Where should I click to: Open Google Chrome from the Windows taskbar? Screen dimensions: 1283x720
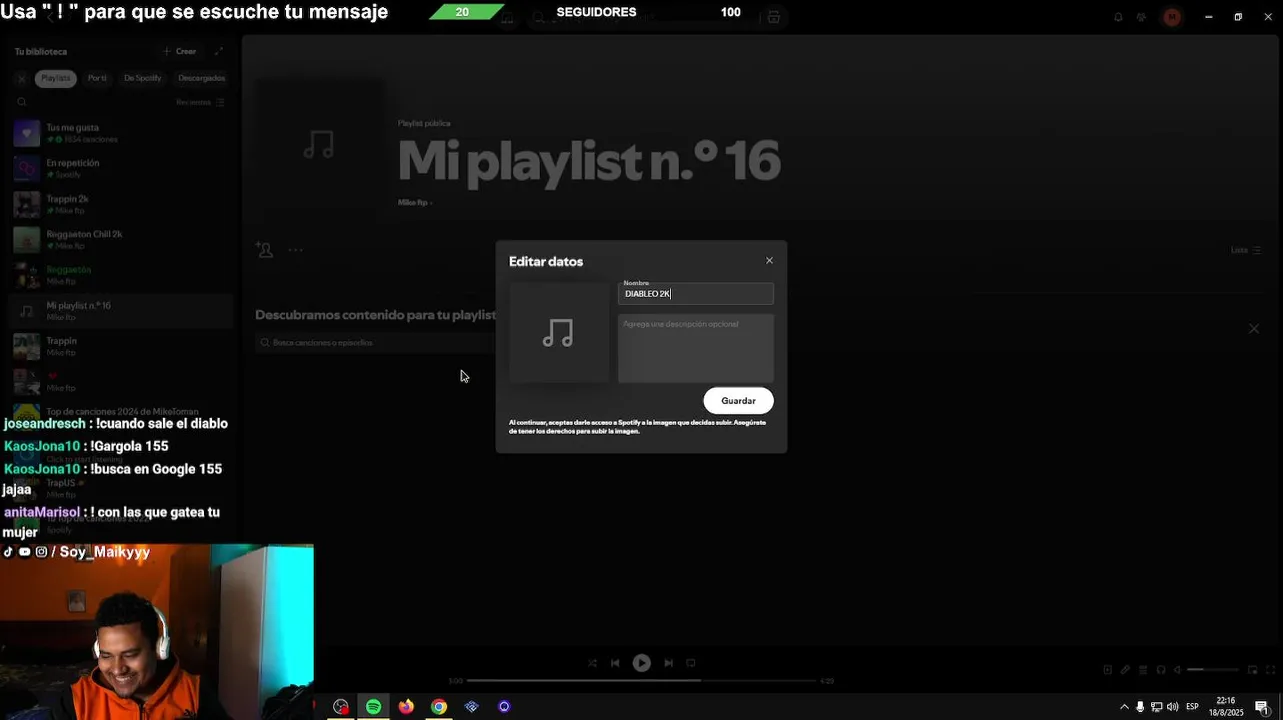point(439,706)
